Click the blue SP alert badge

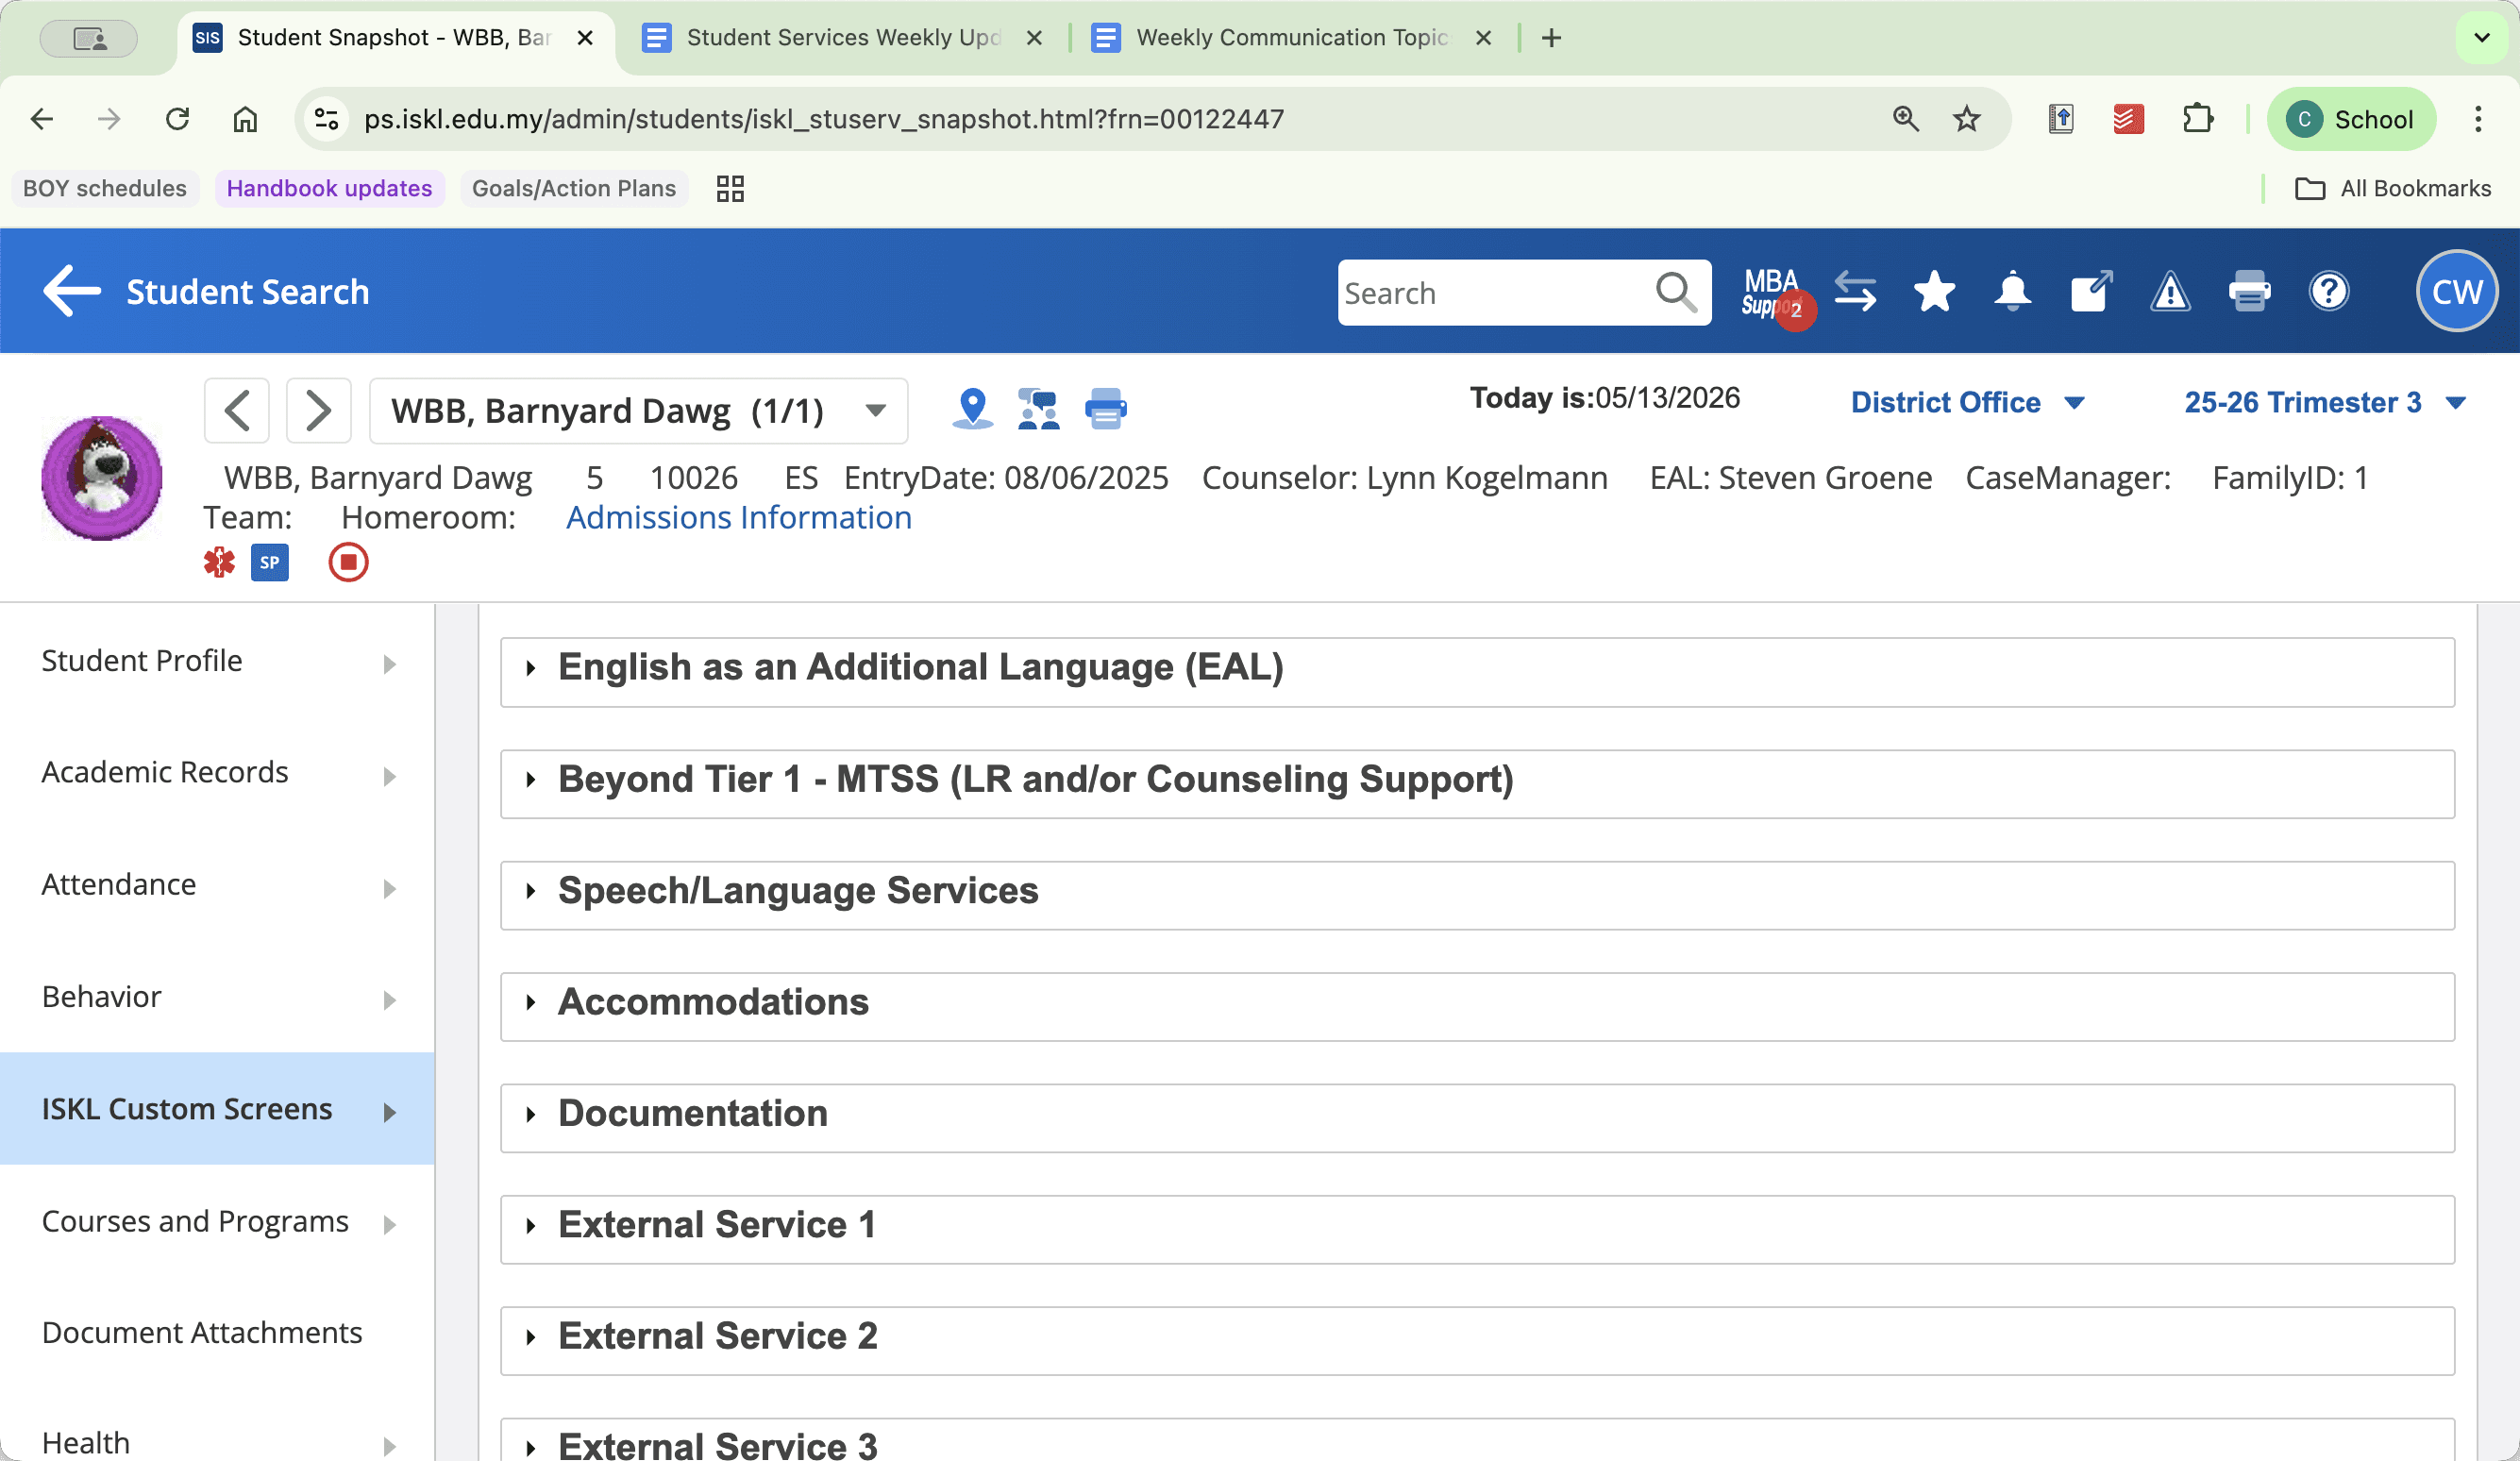270,562
